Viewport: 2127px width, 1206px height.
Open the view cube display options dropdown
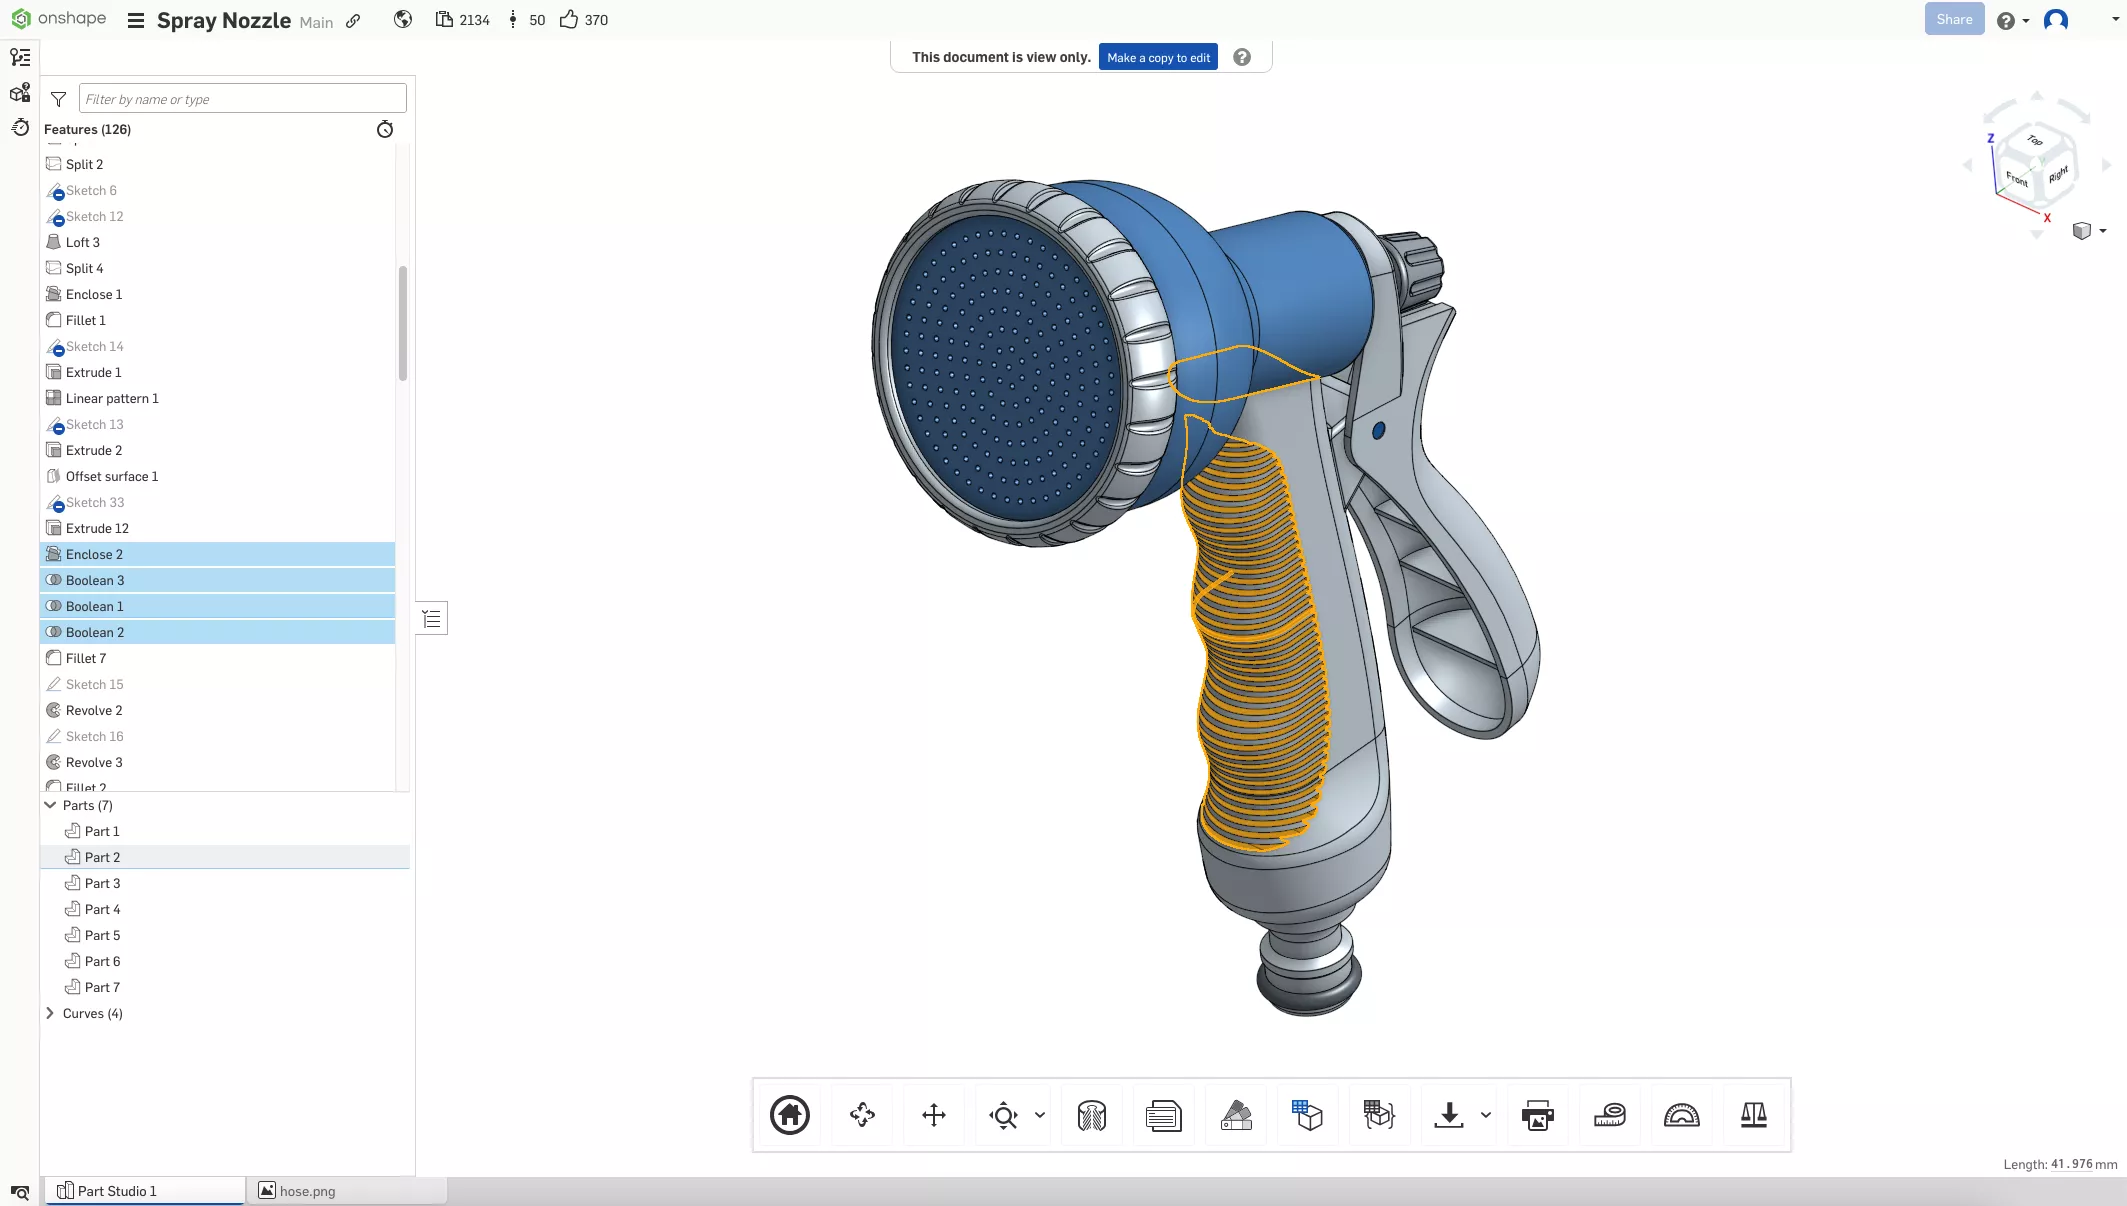pyautogui.click(x=2102, y=231)
